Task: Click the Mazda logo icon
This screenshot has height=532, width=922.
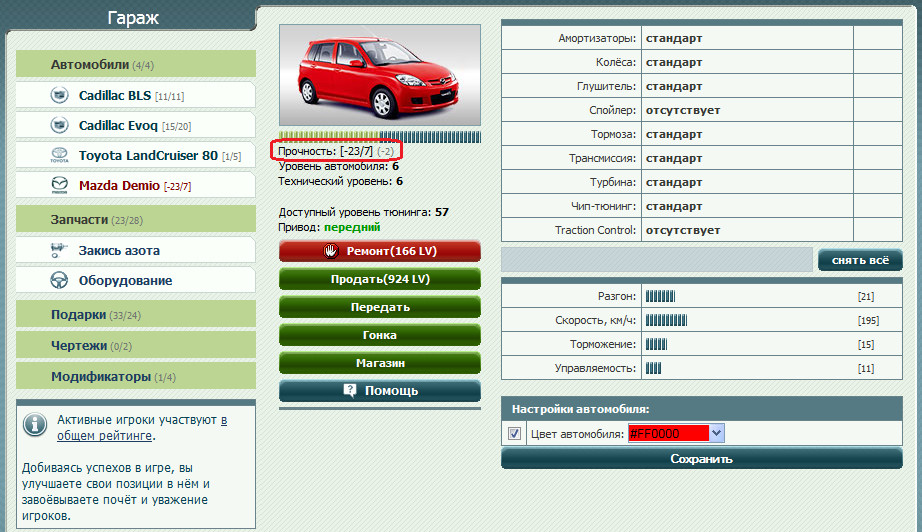Action: point(59,185)
